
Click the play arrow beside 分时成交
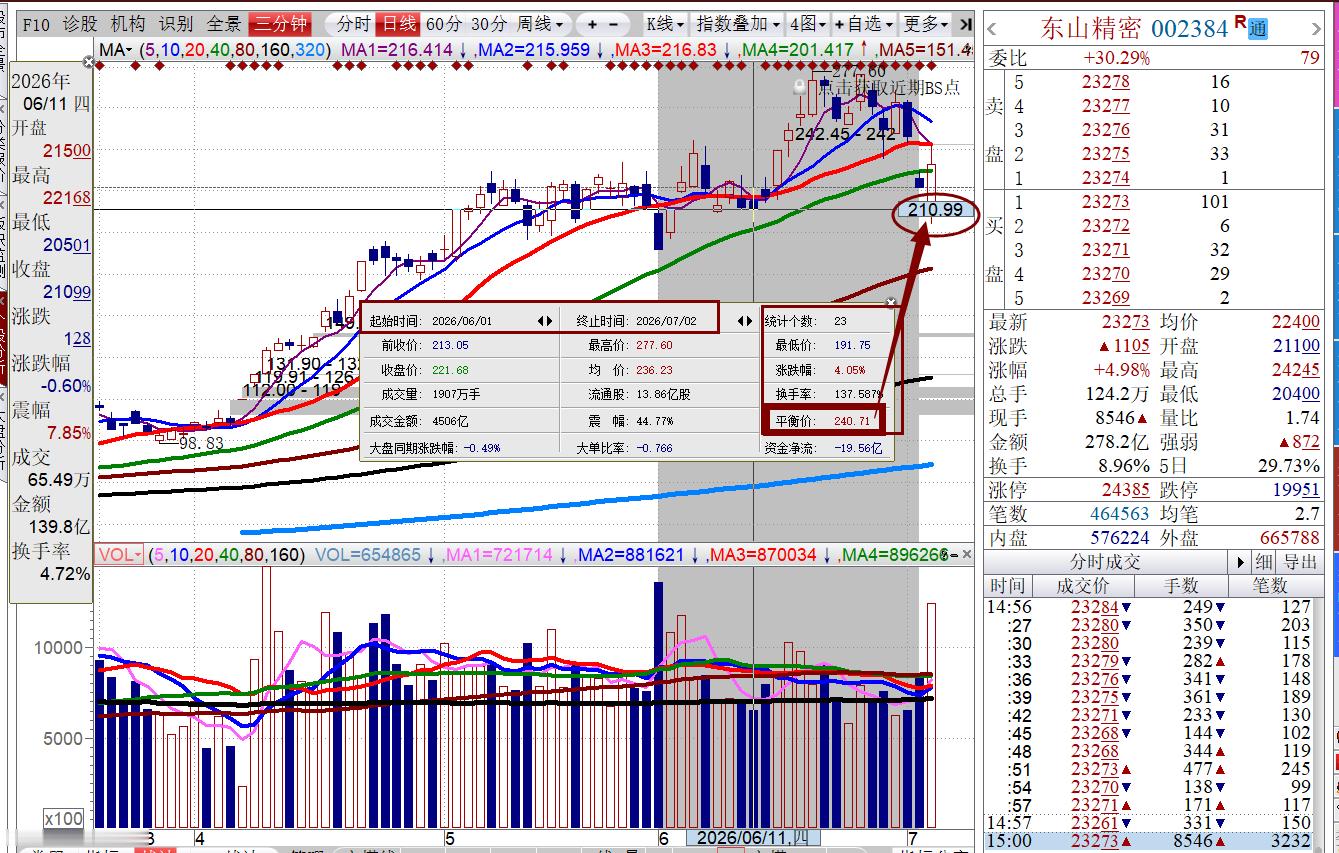(x=1241, y=562)
